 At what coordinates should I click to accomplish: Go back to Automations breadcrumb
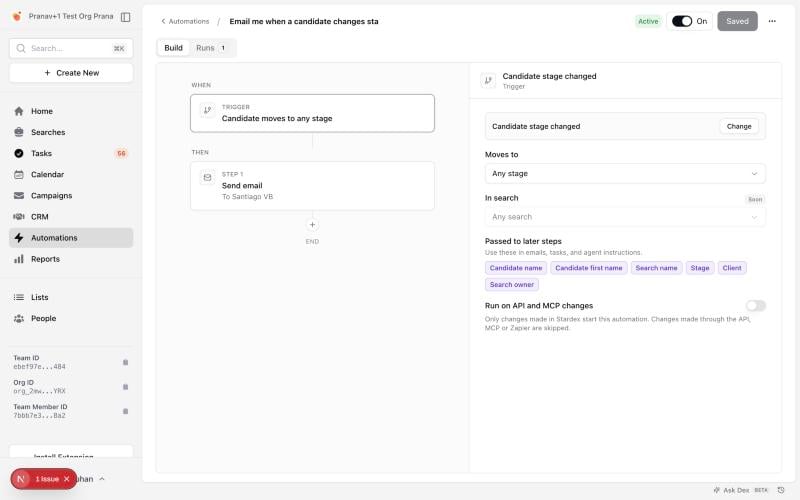(x=185, y=21)
